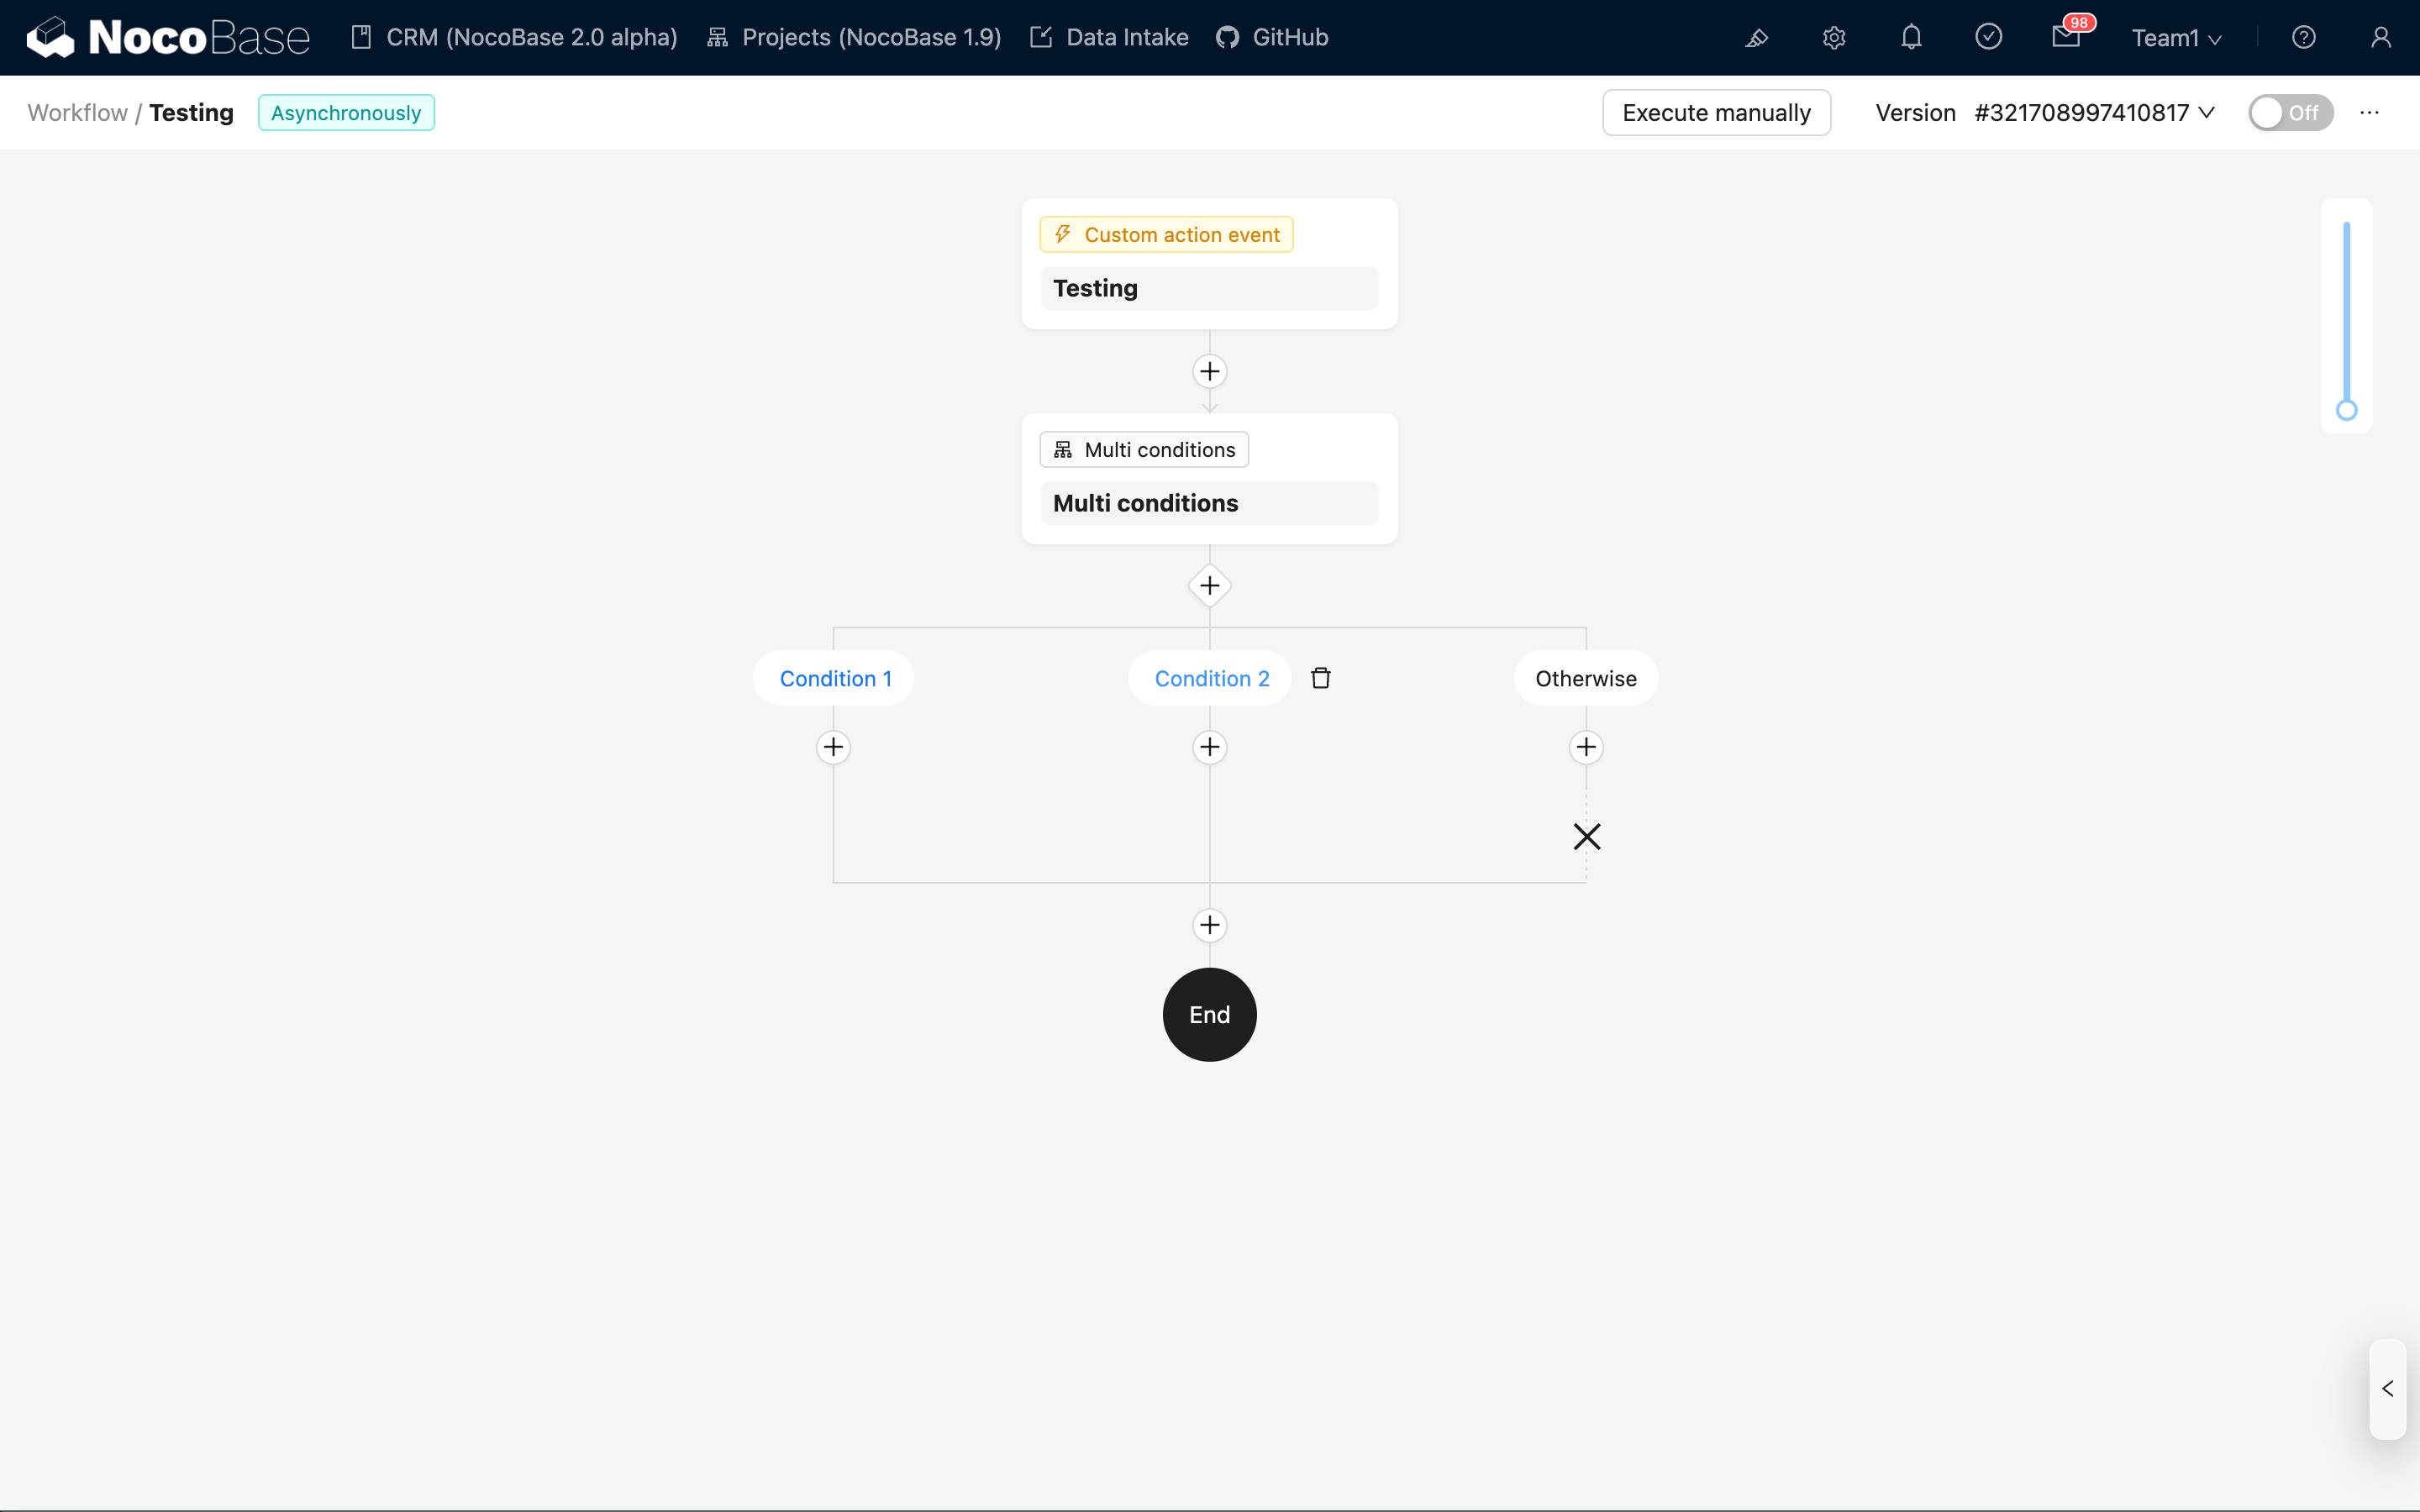This screenshot has width=2420, height=1512.
Task: Open the mail inbox with 98 badge
Action: click(x=2065, y=38)
